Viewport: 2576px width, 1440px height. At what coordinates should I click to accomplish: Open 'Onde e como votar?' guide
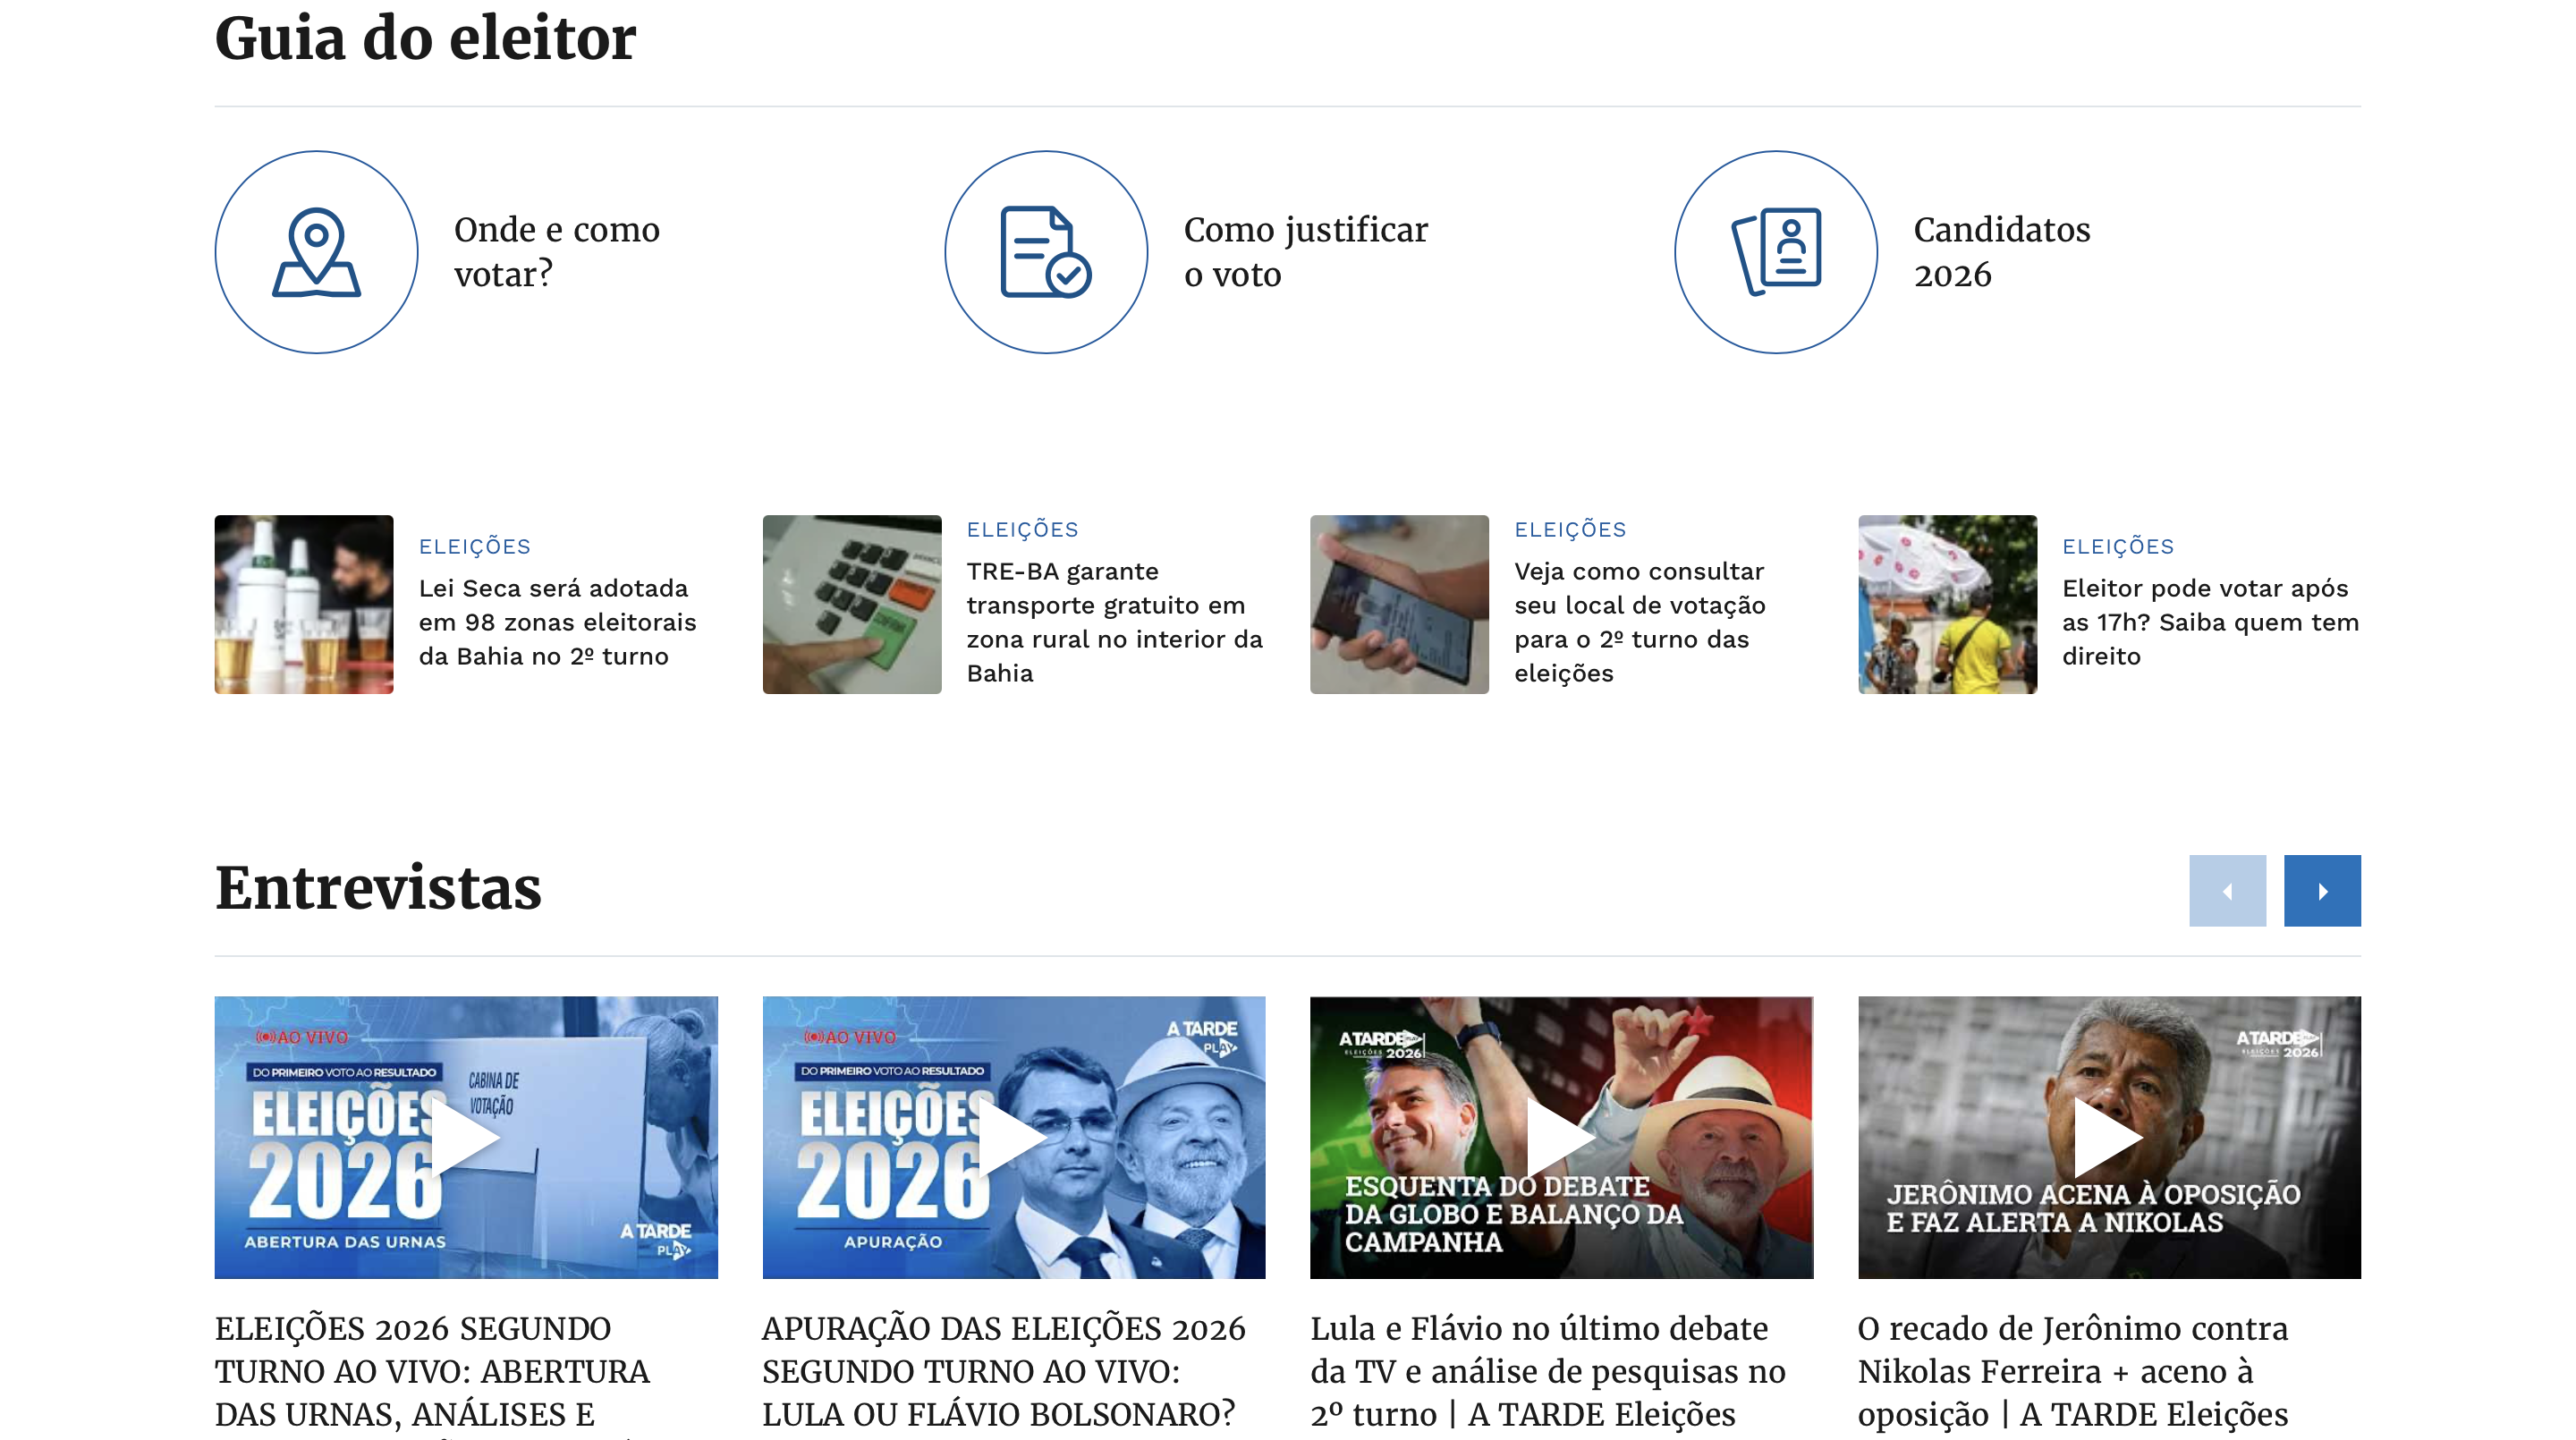coord(557,252)
